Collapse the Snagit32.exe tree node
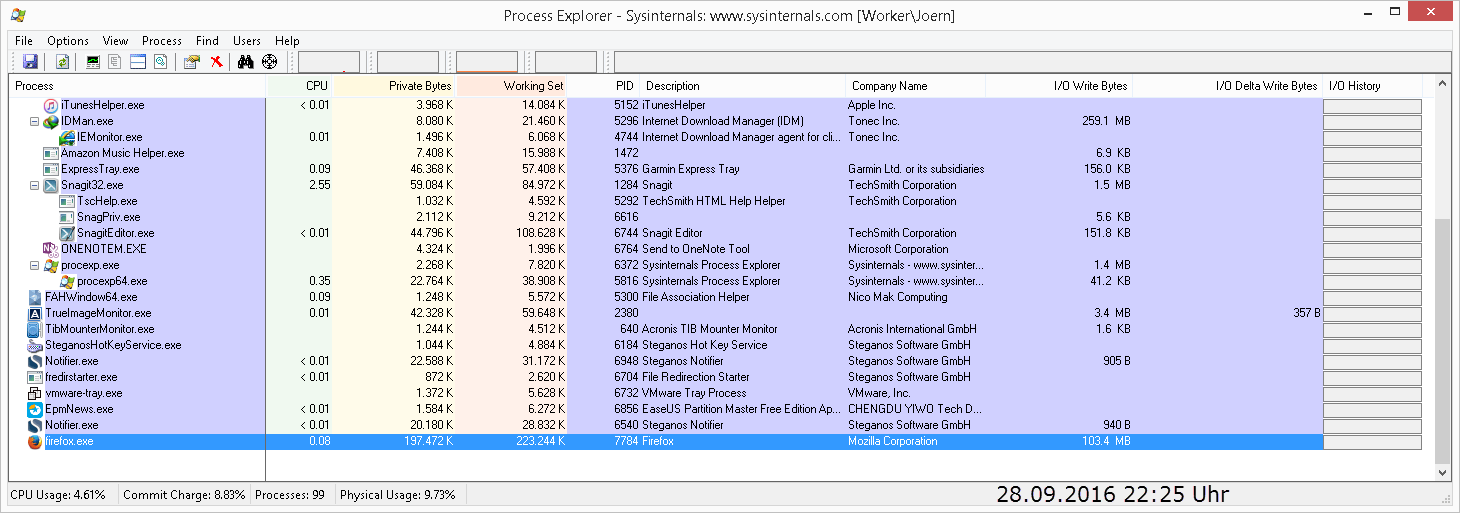 pos(34,185)
